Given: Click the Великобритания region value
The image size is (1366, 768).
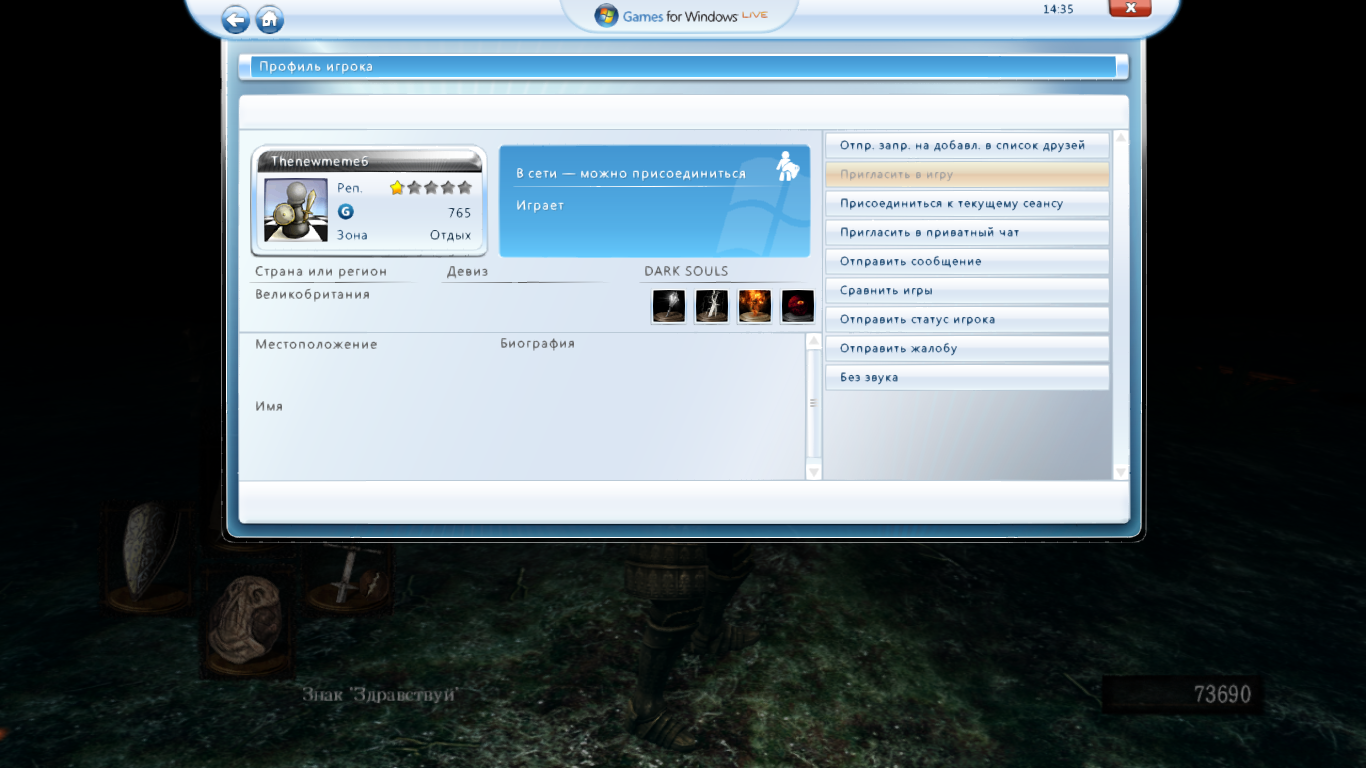Looking at the screenshot, I should 312,294.
